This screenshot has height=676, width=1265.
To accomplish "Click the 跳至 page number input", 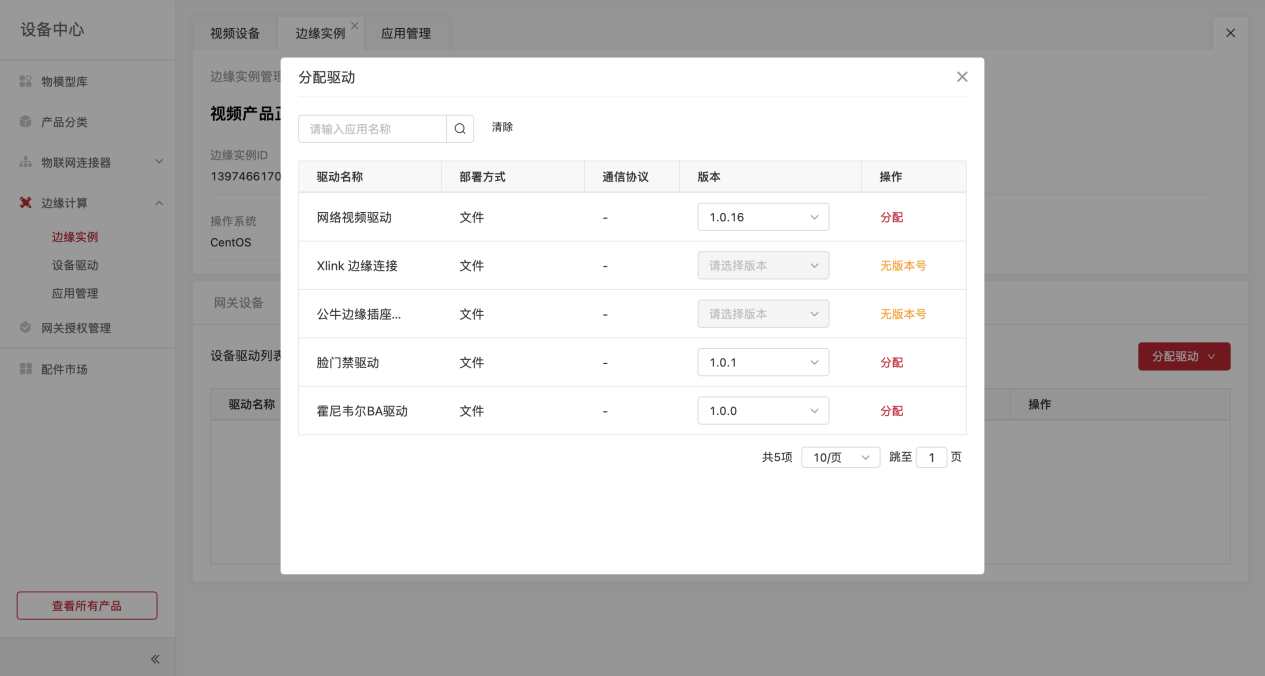I will (x=931, y=457).
